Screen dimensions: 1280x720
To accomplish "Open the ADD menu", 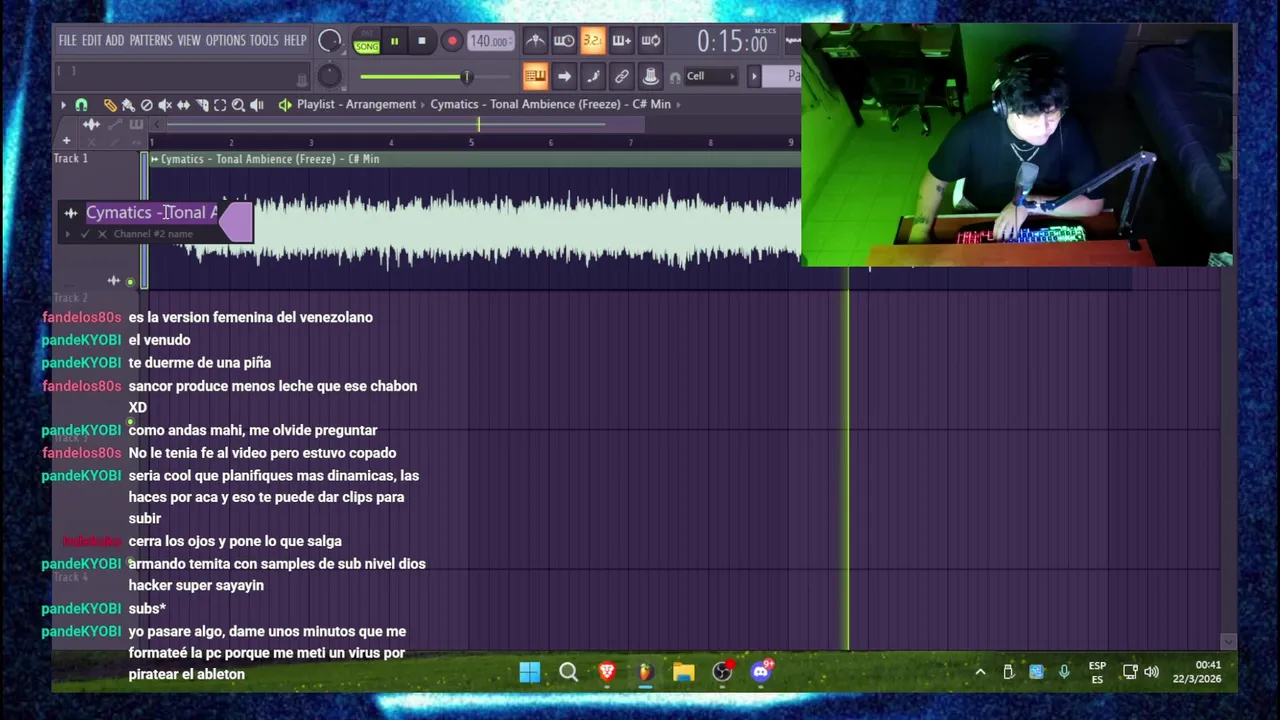I will click(115, 41).
